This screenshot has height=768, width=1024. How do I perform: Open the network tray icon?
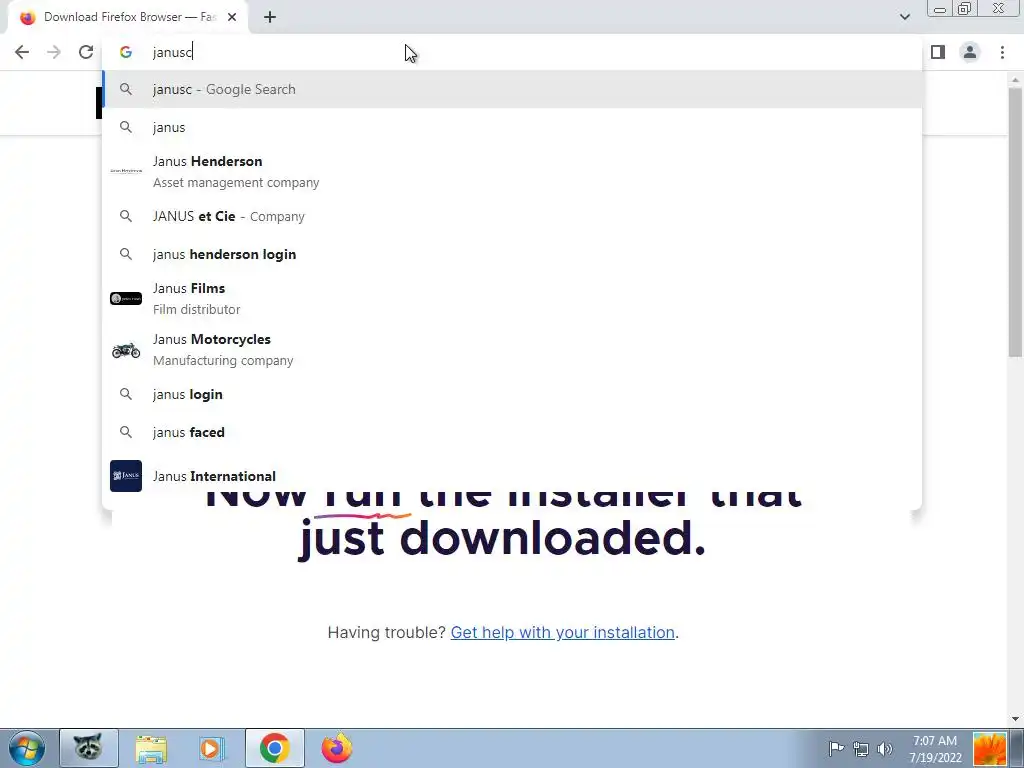click(x=861, y=748)
